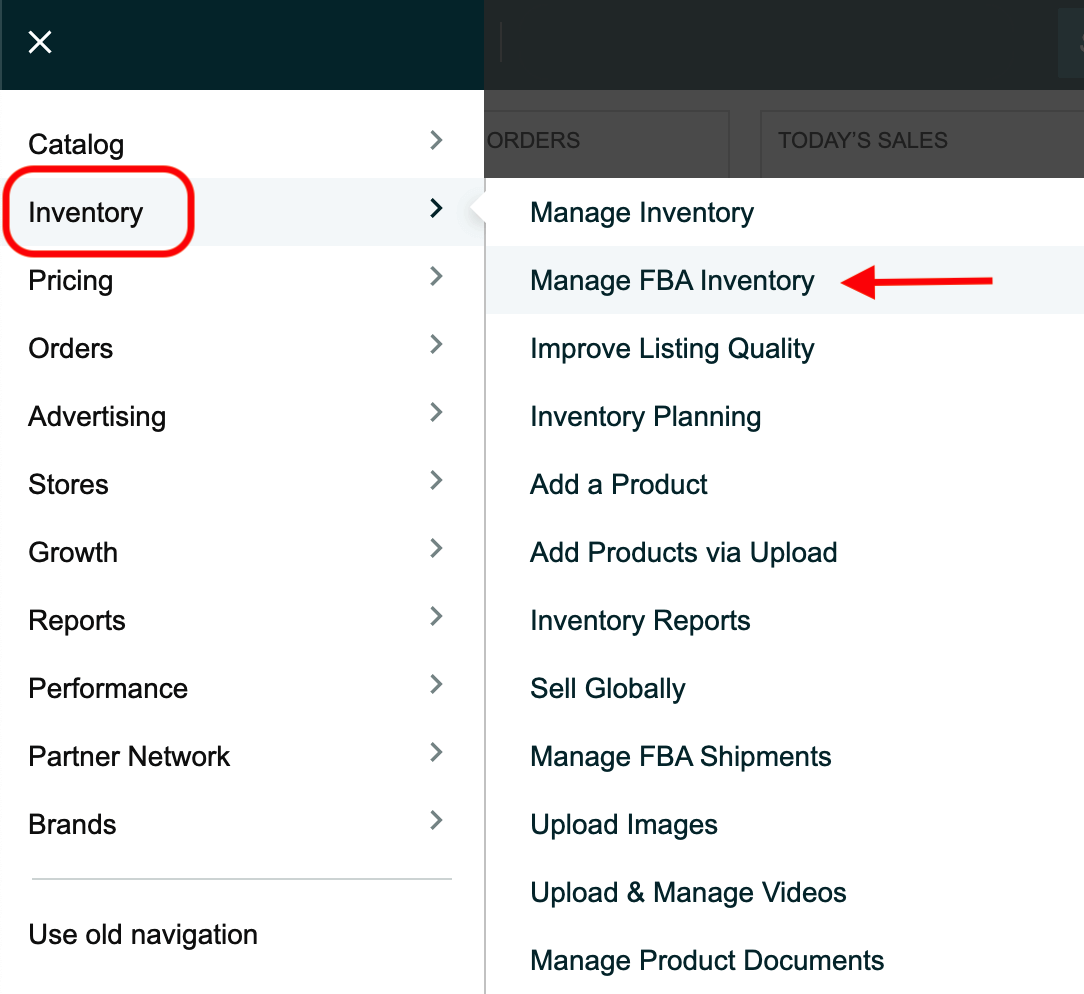Image resolution: width=1084 pixels, height=994 pixels.
Task: Open the Performance menu item
Action: (x=108, y=688)
